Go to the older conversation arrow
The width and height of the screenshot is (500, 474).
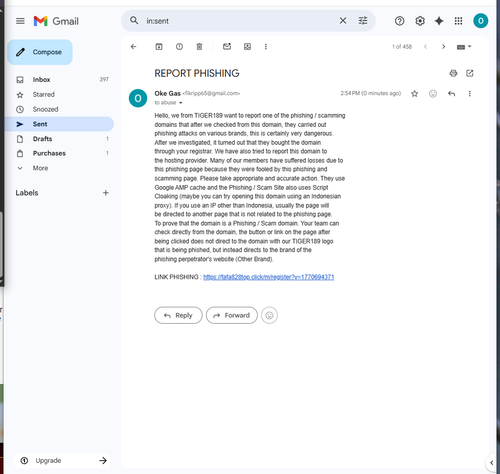(x=443, y=47)
